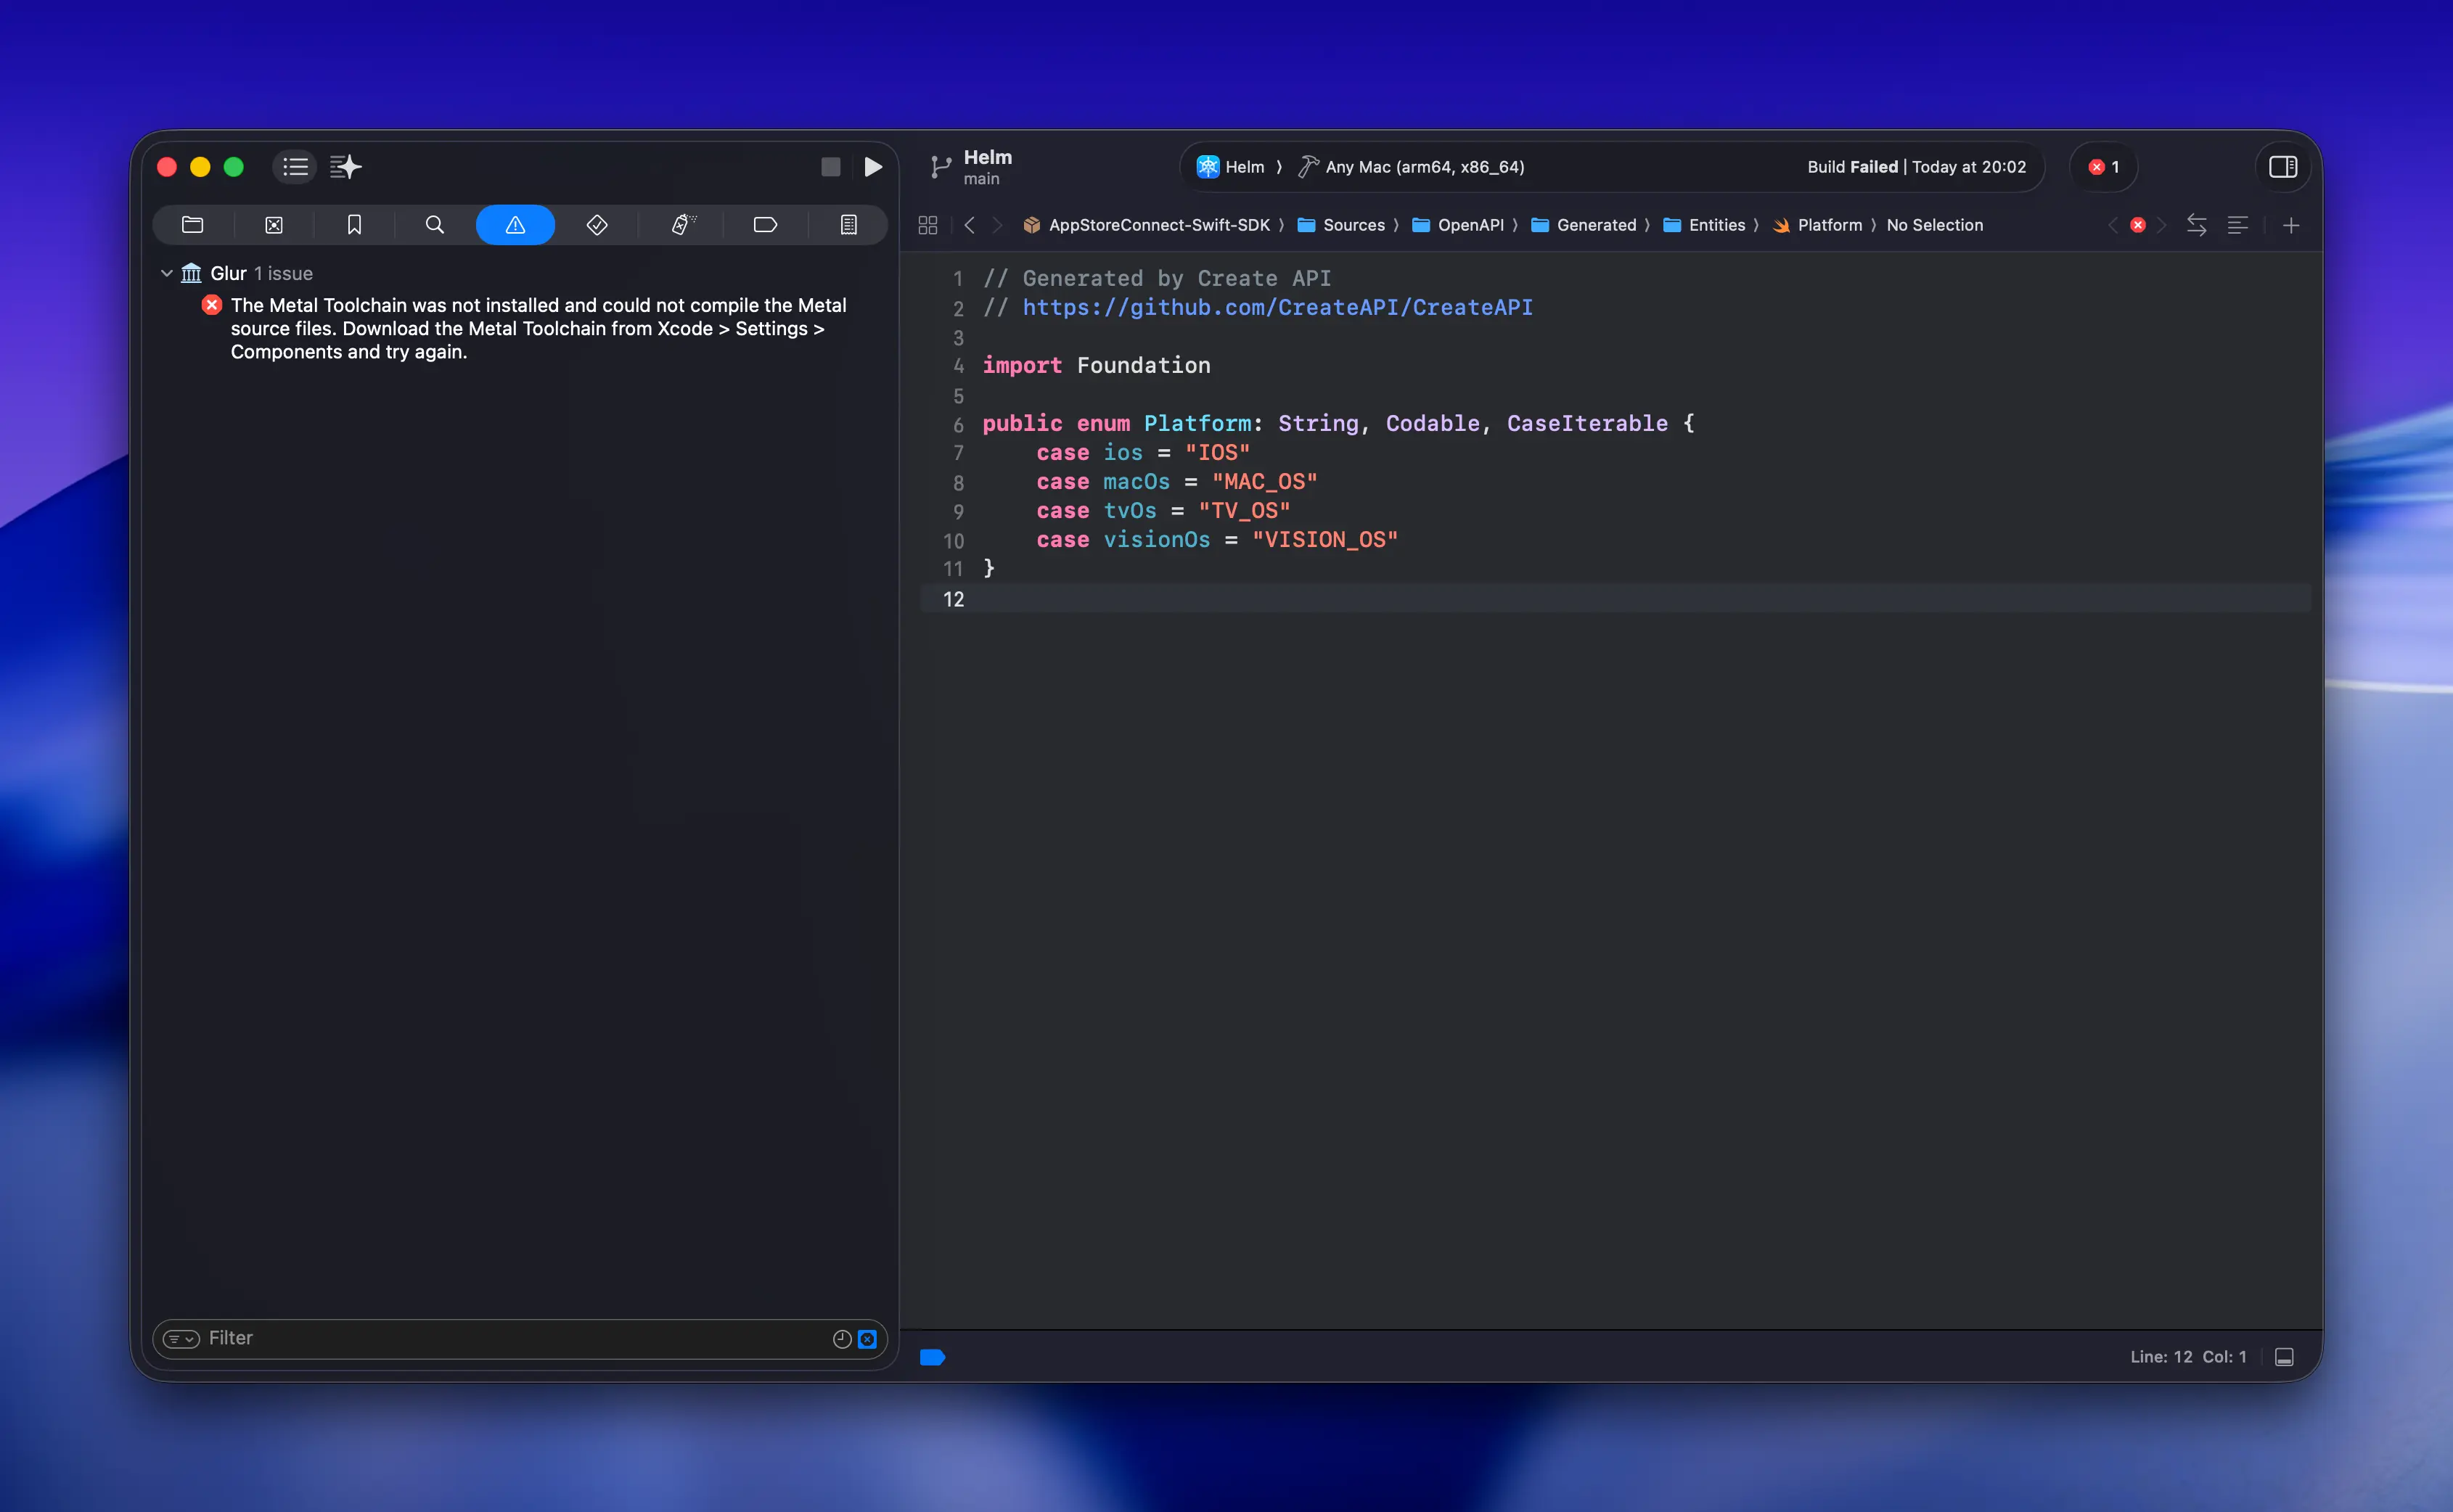Open the Test navigator diamond icon

pyautogui.click(x=597, y=225)
